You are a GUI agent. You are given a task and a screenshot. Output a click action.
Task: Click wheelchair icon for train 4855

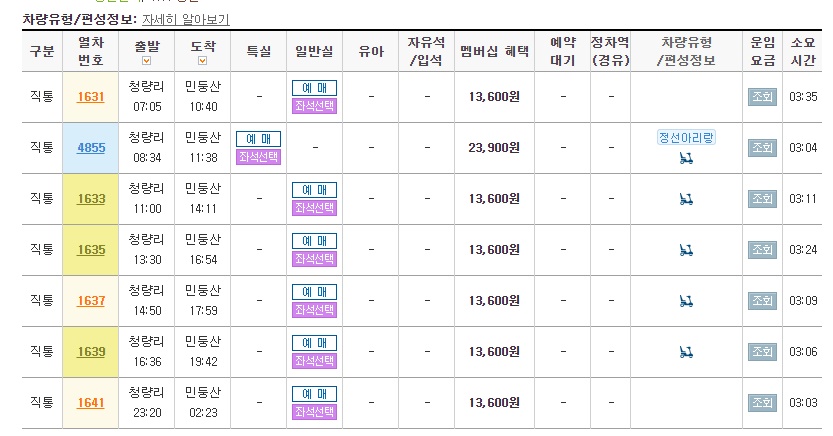tap(686, 158)
